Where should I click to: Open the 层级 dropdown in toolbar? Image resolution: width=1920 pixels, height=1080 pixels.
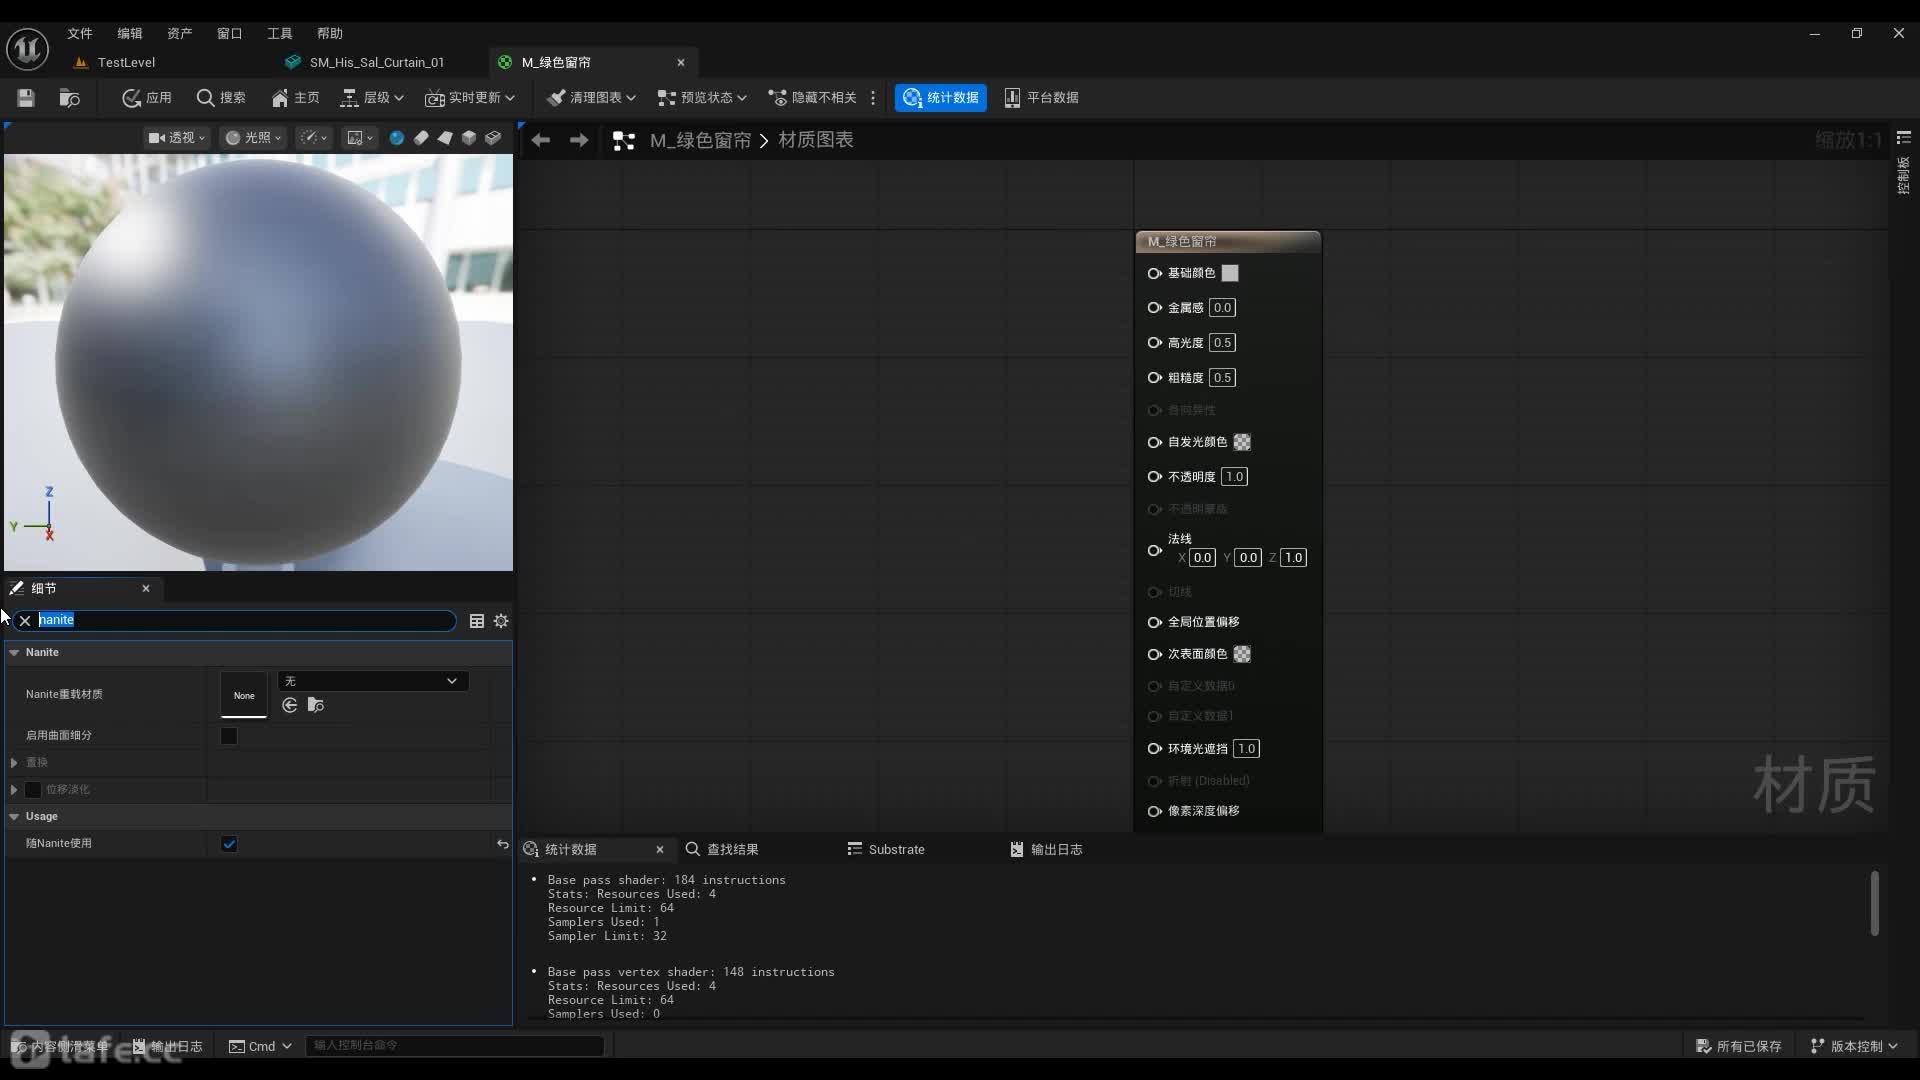click(x=372, y=98)
